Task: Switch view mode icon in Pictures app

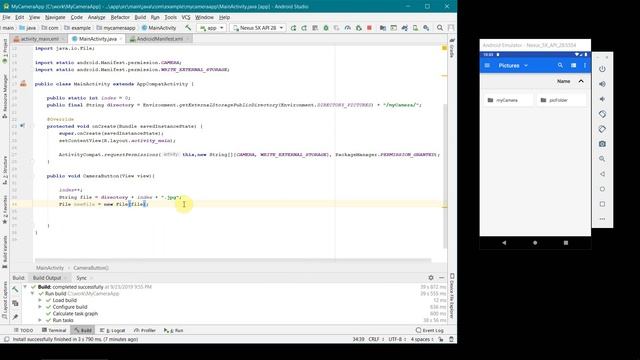Action: [x=573, y=65]
